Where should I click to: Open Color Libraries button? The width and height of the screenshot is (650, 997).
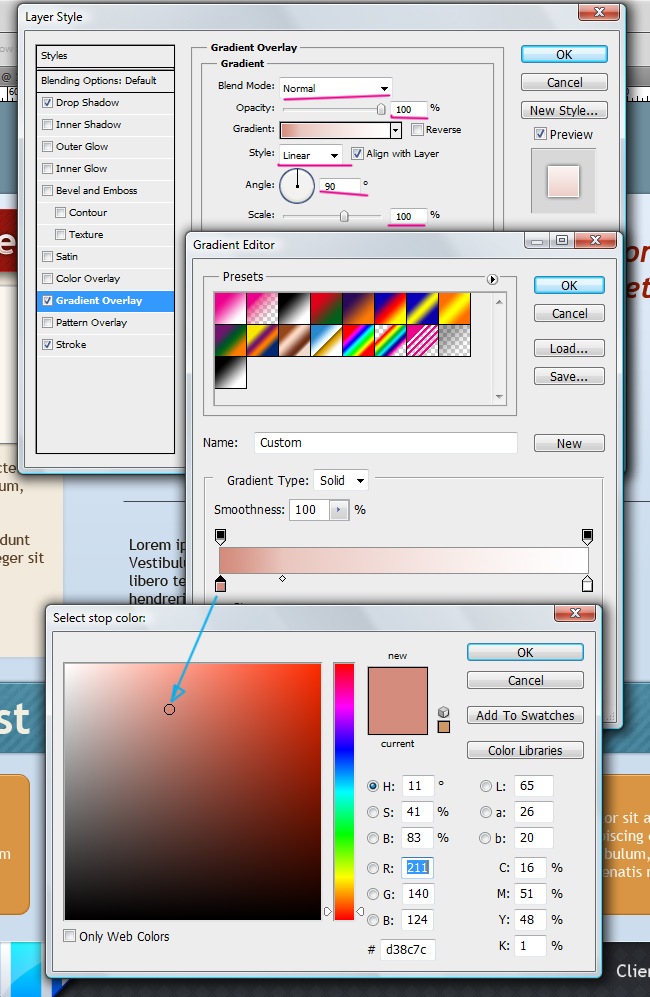pos(525,750)
